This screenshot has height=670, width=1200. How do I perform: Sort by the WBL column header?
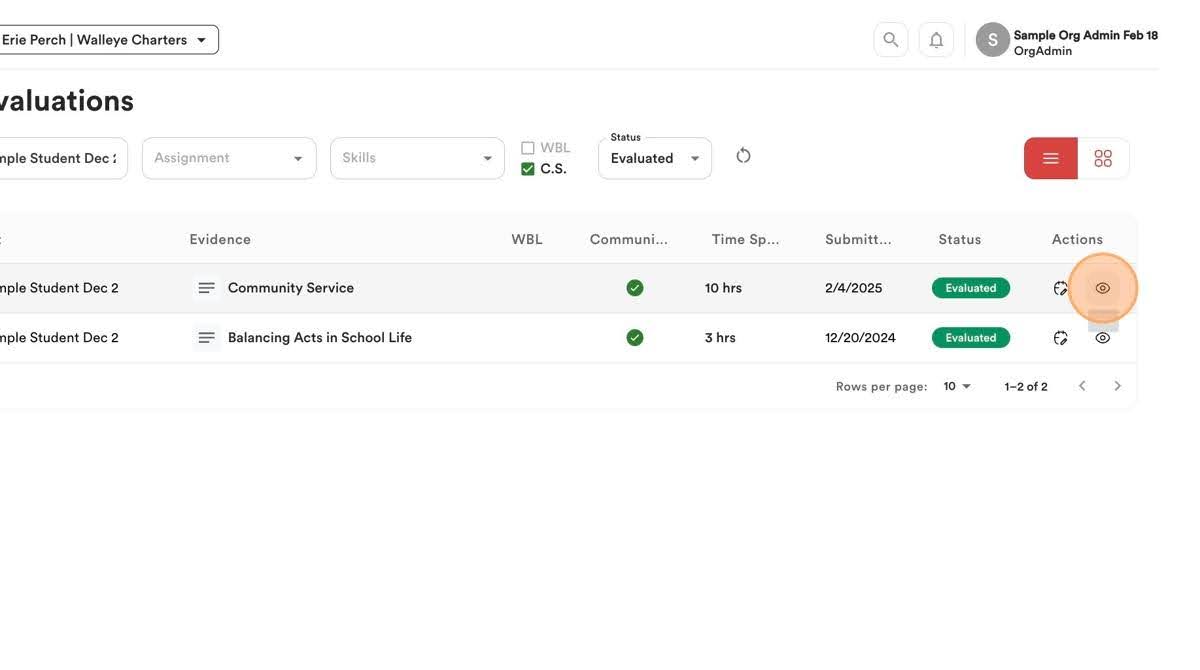coord(527,240)
